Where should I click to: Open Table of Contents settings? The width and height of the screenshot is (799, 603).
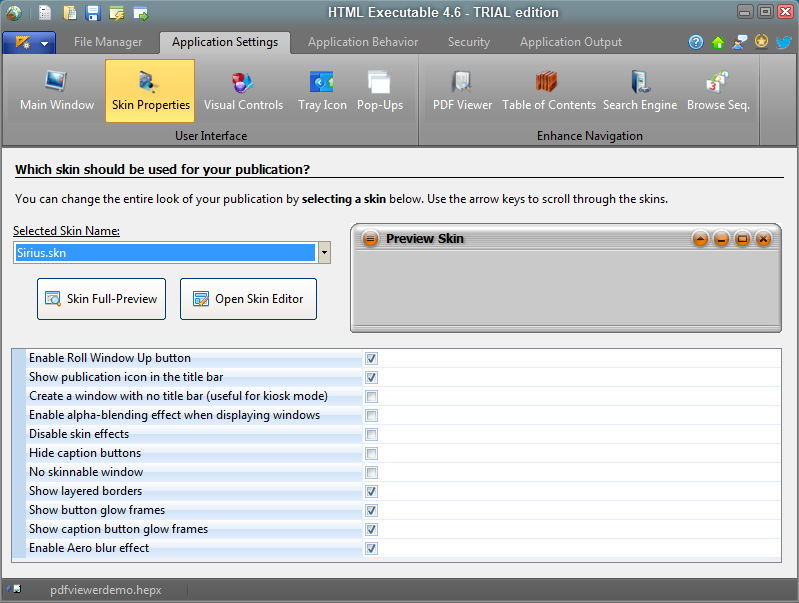coord(548,91)
